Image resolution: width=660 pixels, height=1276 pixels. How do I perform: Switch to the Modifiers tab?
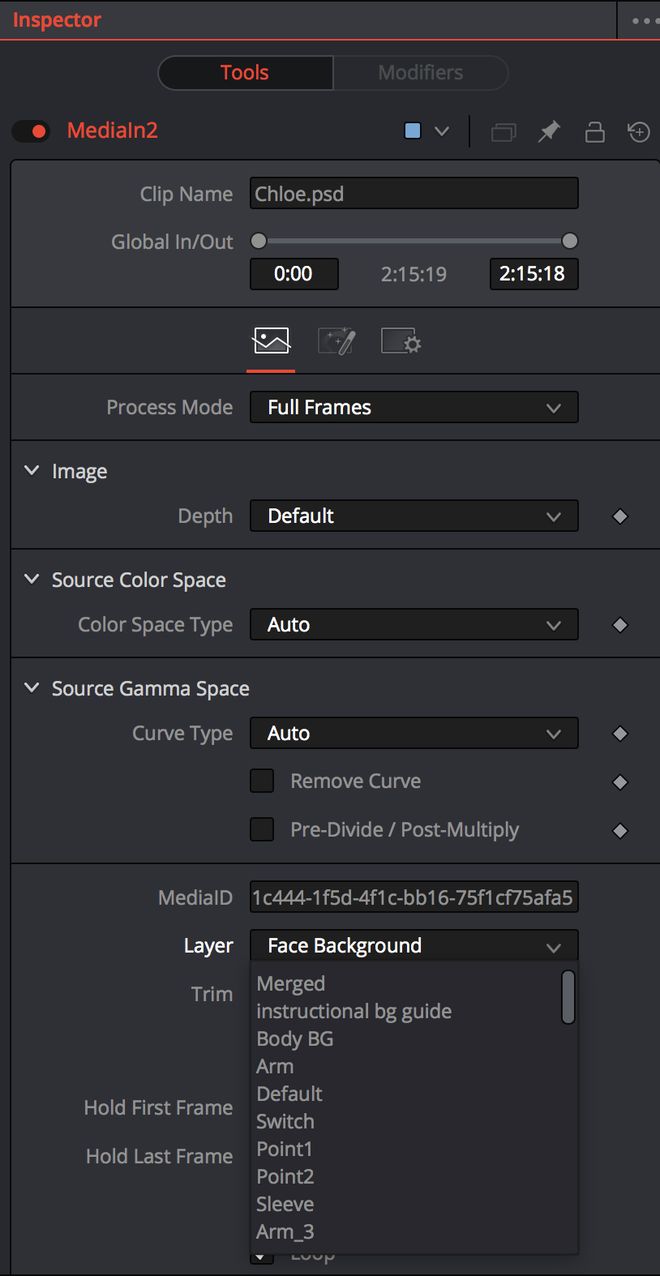[420, 72]
